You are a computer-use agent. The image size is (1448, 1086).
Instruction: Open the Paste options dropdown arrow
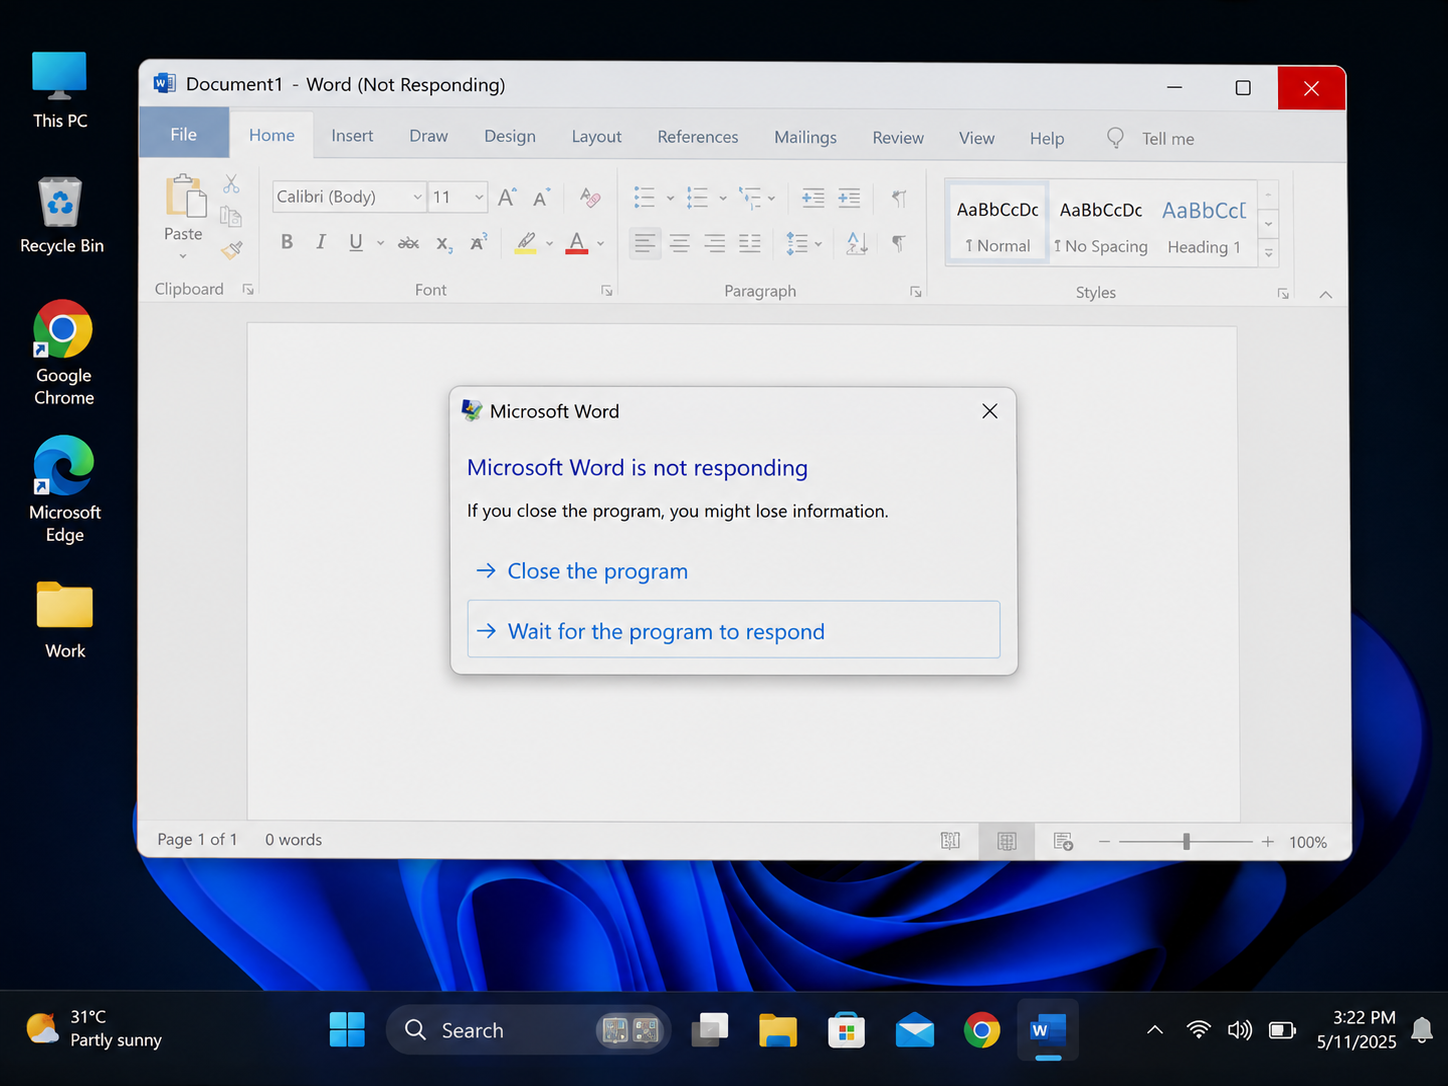[x=183, y=256]
